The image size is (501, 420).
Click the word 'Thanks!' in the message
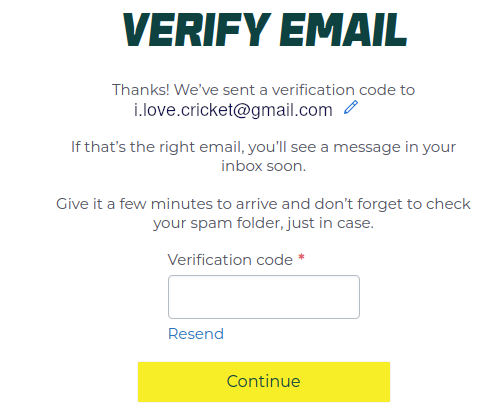pyautogui.click(x=141, y=90)
